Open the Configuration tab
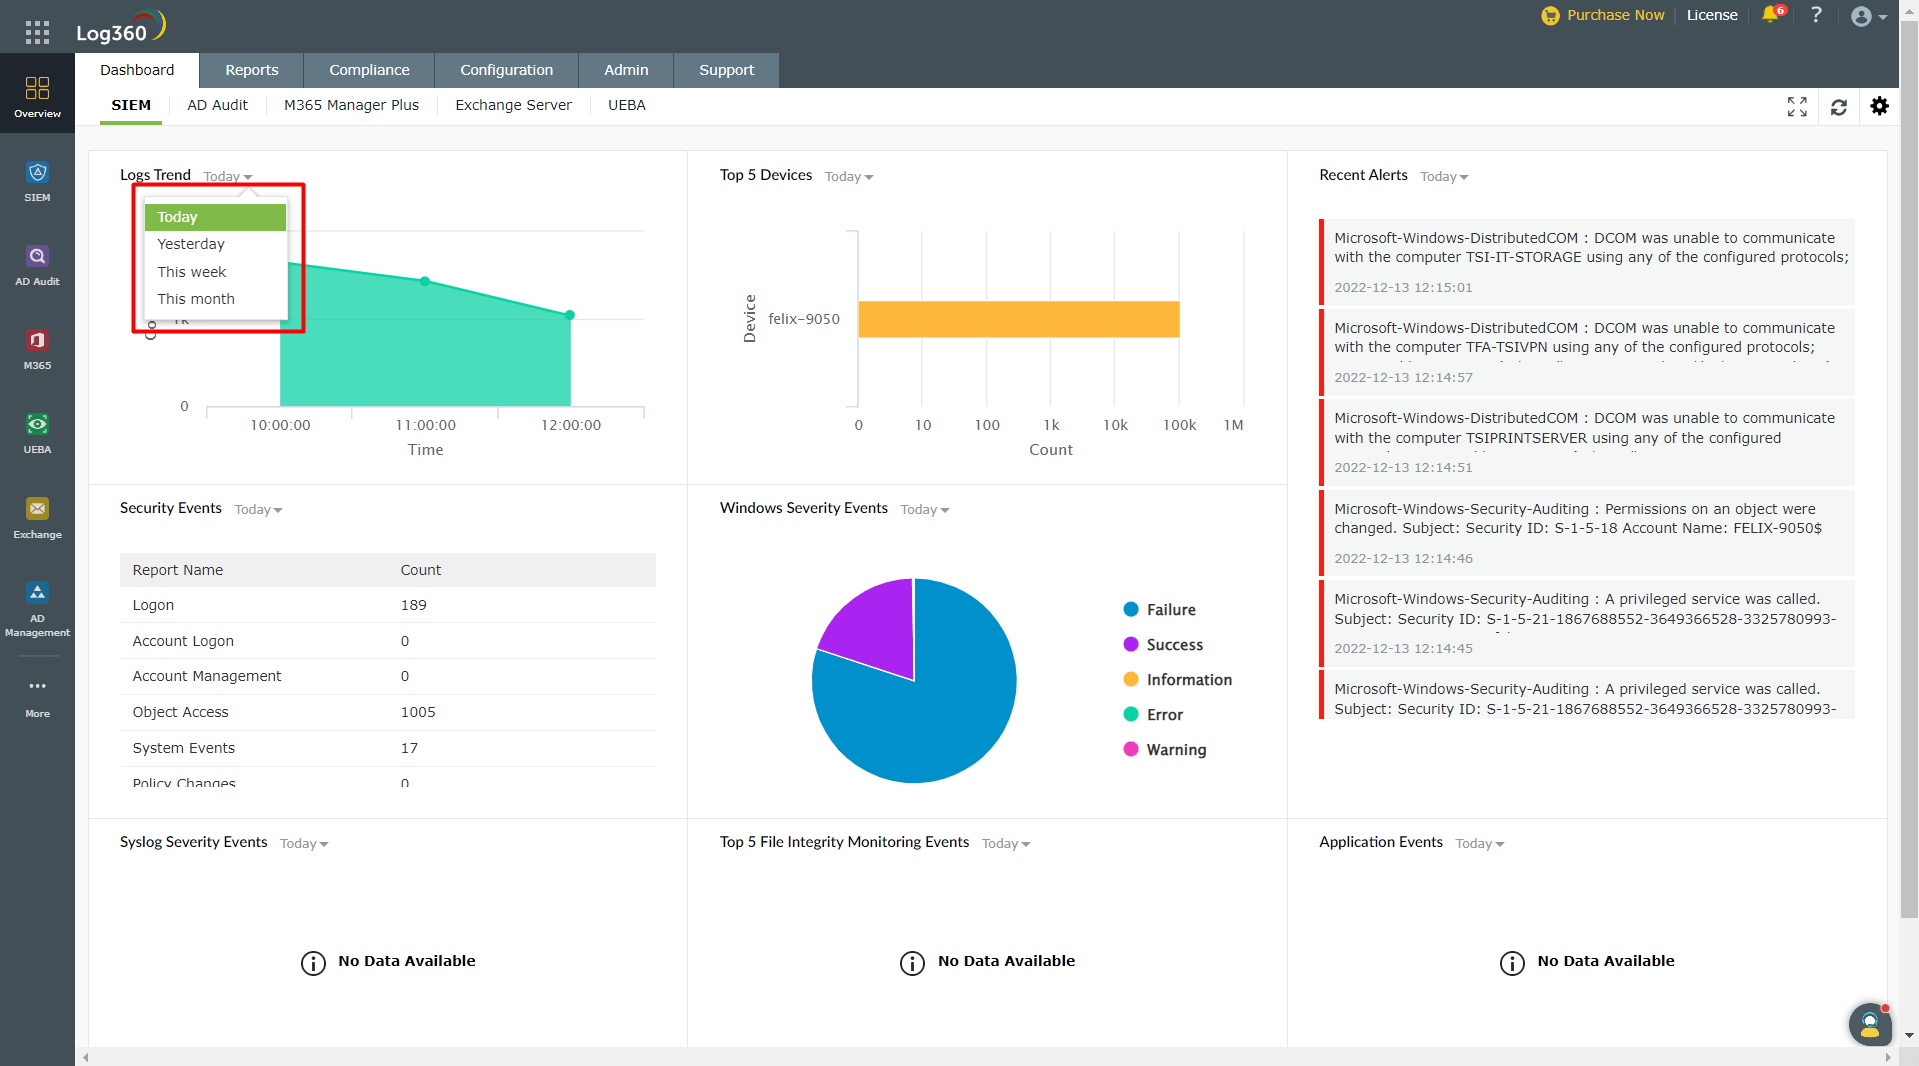The height and width of the screenshot is (1066, 1919). [x=506, y=70]
